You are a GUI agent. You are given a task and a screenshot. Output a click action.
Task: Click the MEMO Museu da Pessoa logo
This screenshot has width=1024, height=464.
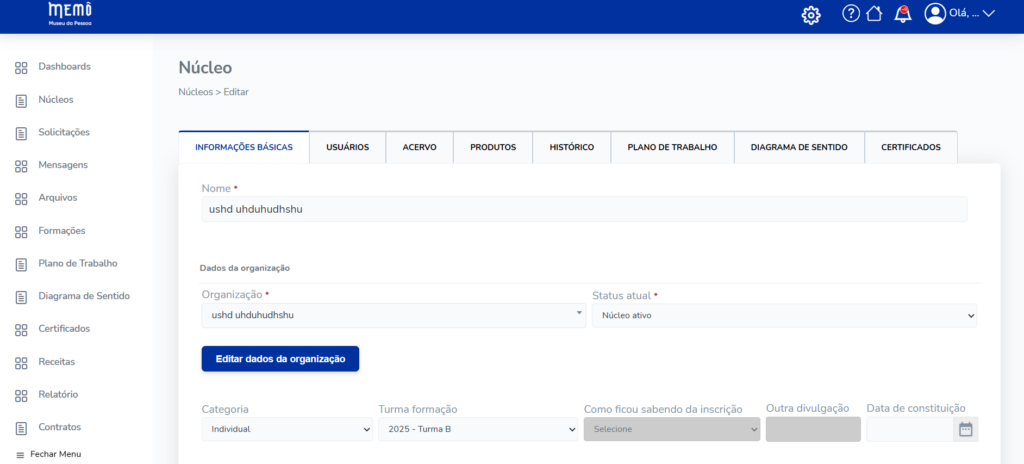tap(69, 14)
